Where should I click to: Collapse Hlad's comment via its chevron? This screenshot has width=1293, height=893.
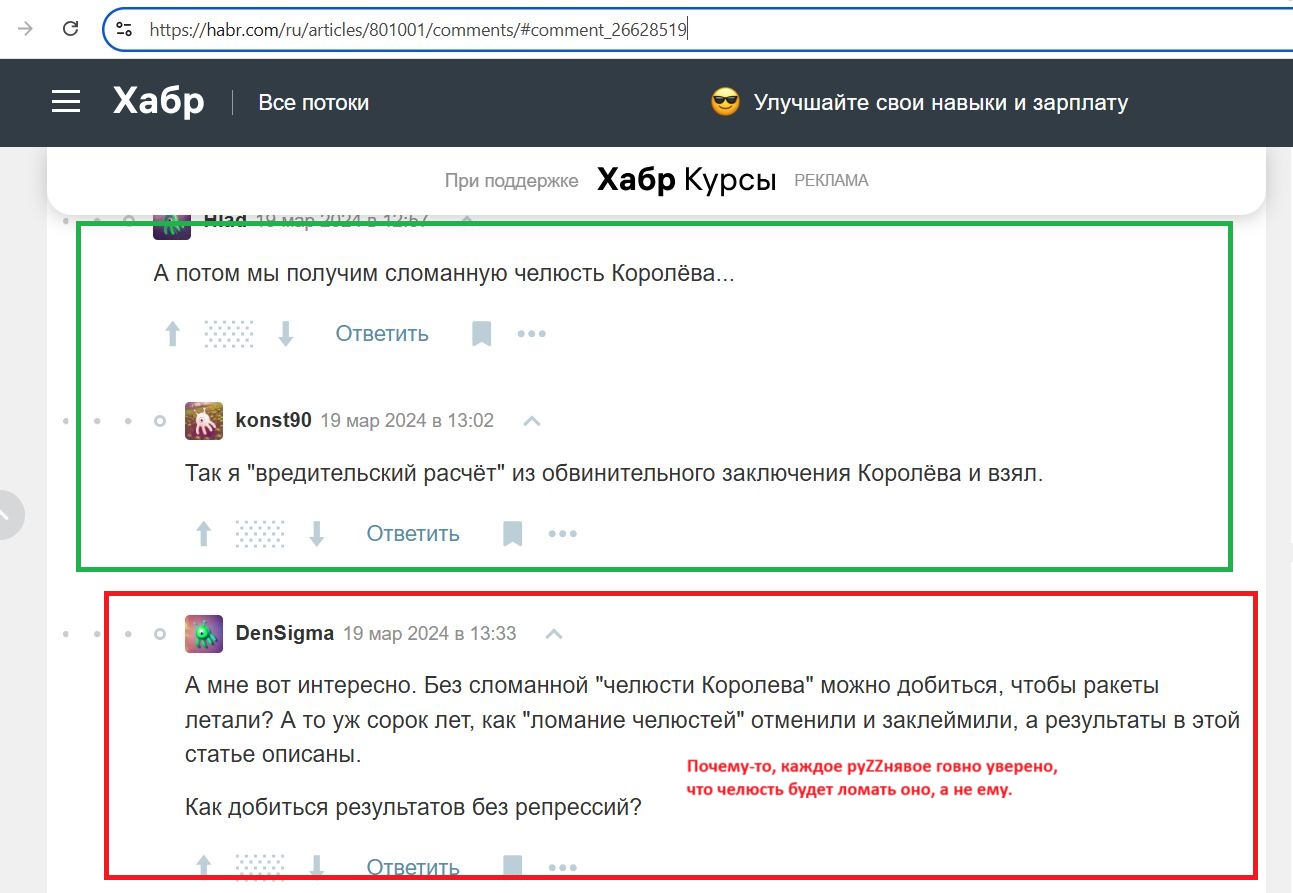pyautogui.click(x=467, y=222)
